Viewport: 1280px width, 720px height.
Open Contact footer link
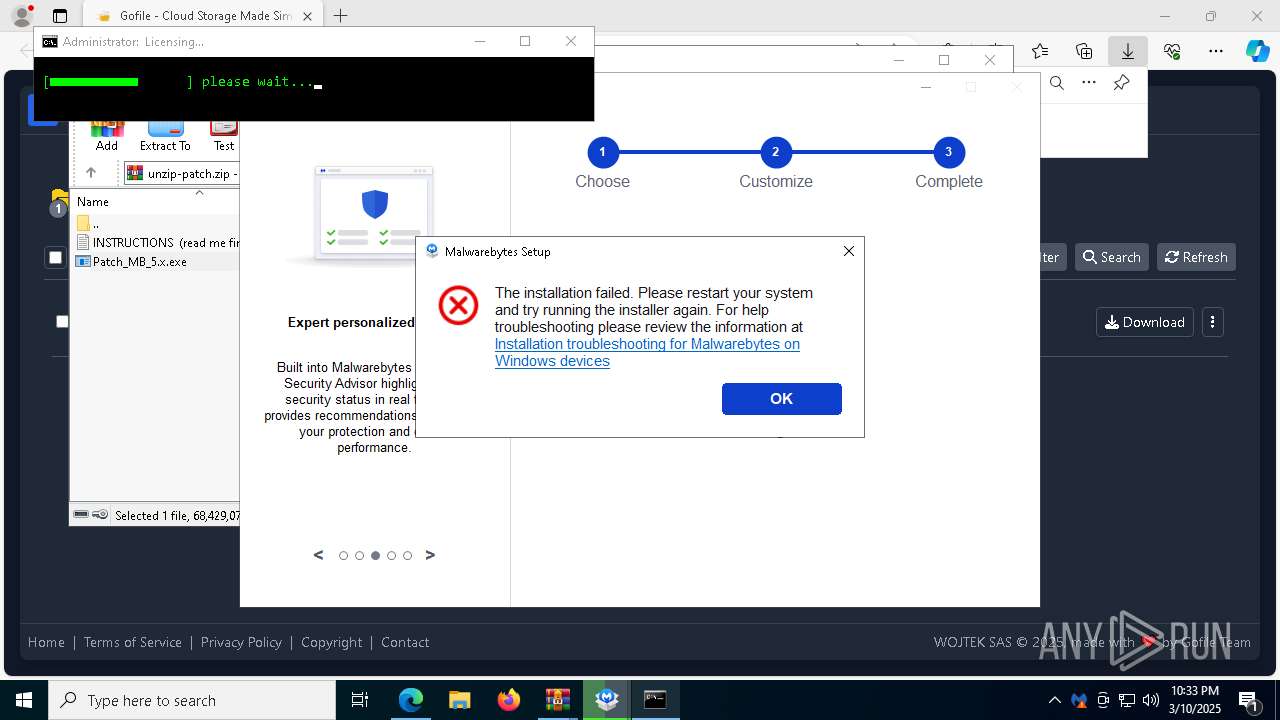(x=405, y=642)
